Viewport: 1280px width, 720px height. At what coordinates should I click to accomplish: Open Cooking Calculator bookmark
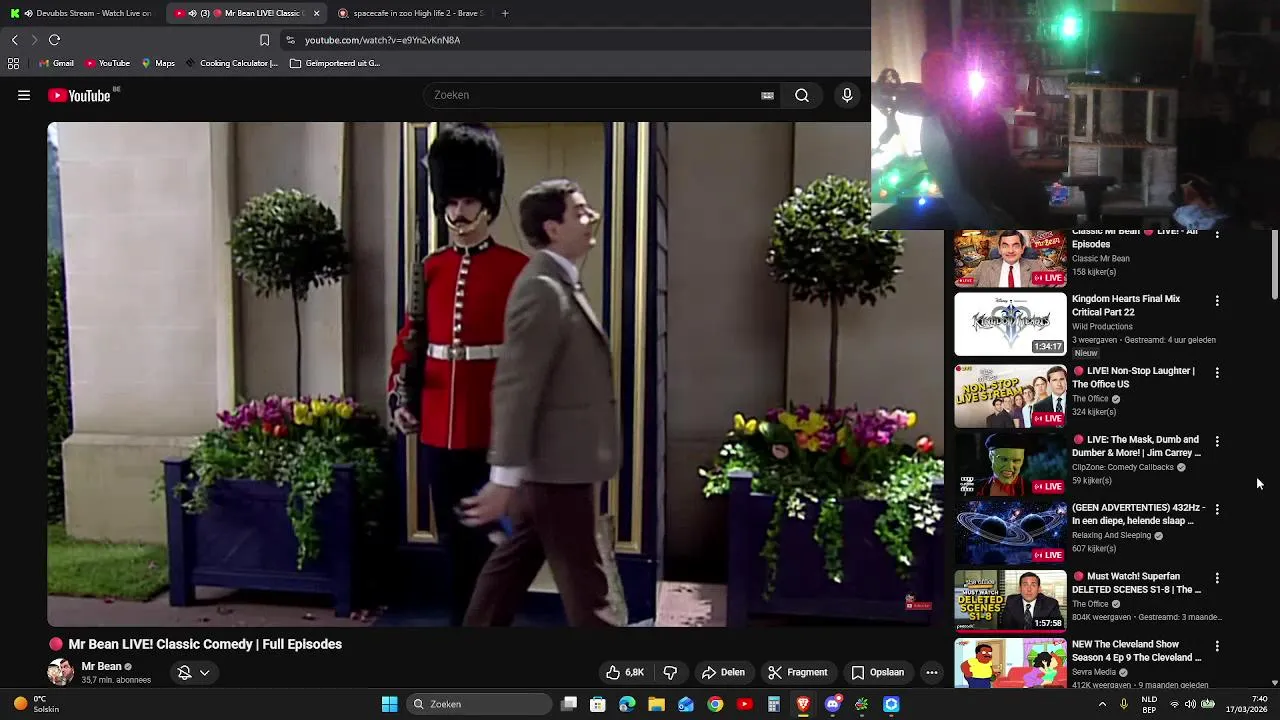[x=231, y=63]
